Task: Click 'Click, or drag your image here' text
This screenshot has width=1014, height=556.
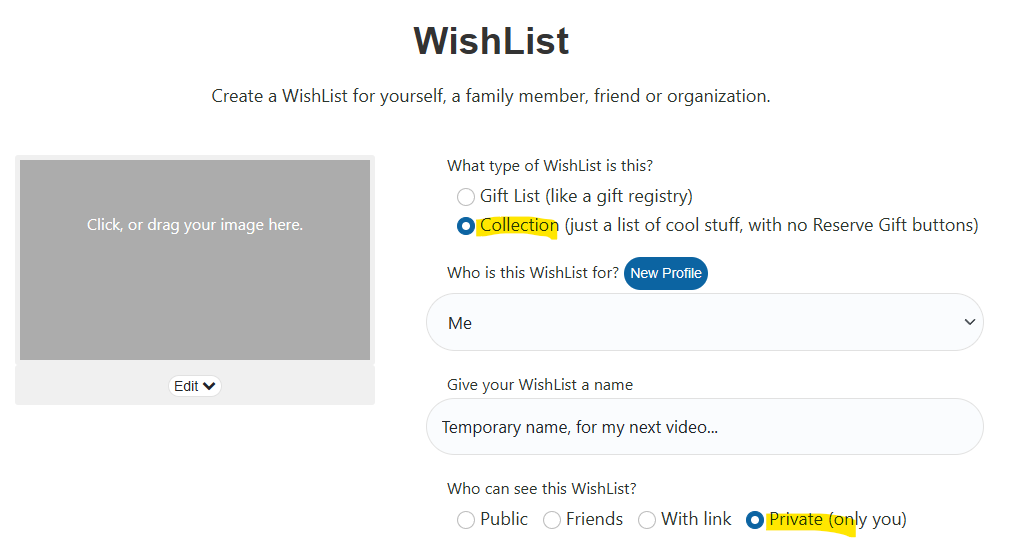Action: (x=195, y=225)
